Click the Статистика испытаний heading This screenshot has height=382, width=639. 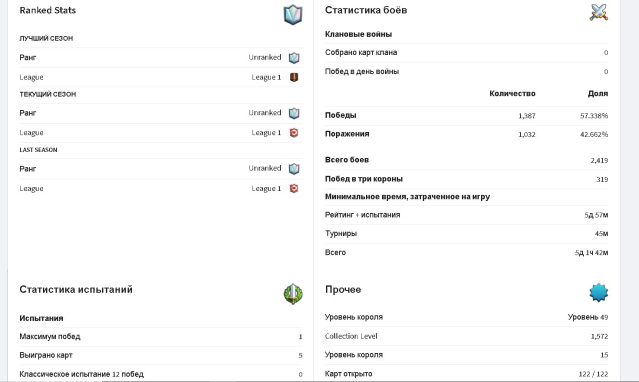(76, 289)
